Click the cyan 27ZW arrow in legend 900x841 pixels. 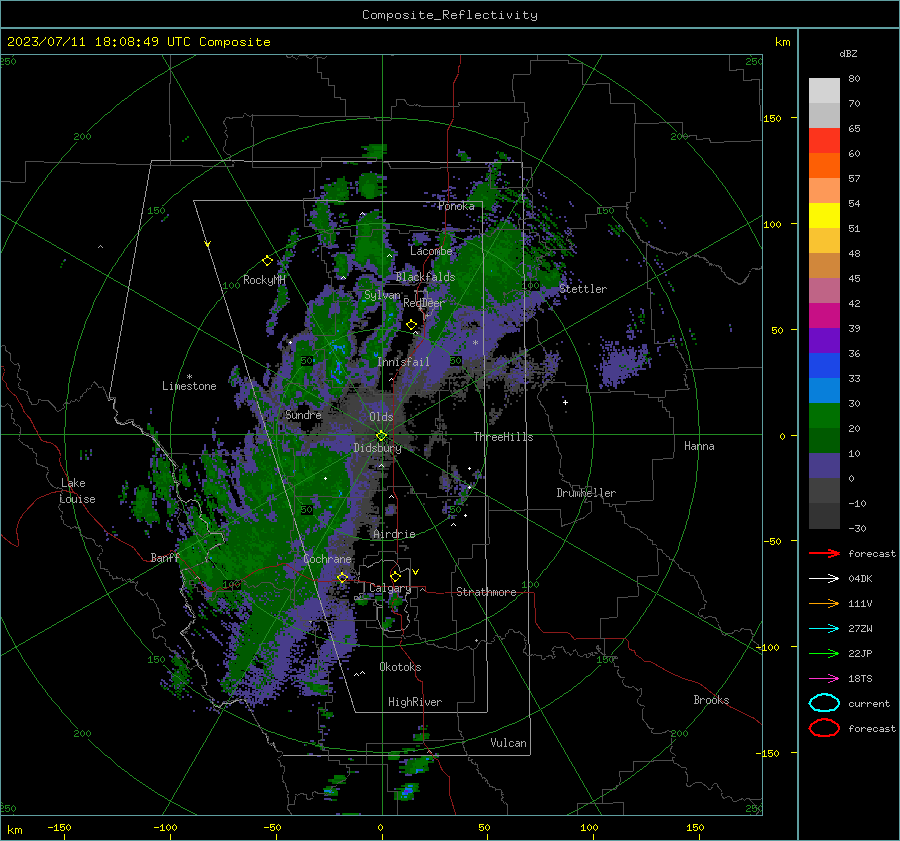pos(824,629)
